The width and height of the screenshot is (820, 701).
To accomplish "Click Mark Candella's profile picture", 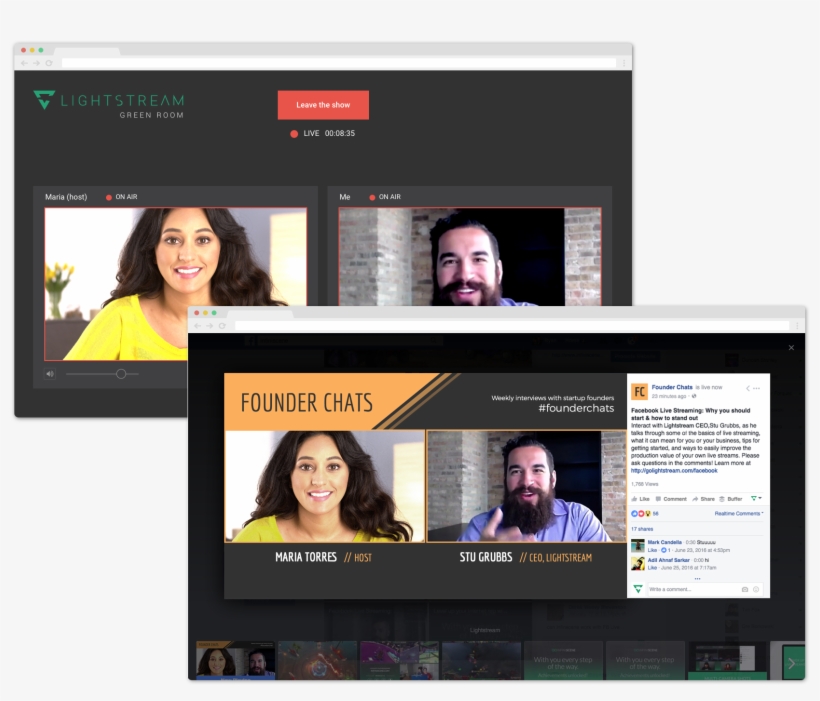I will click(x=637, y=546).
